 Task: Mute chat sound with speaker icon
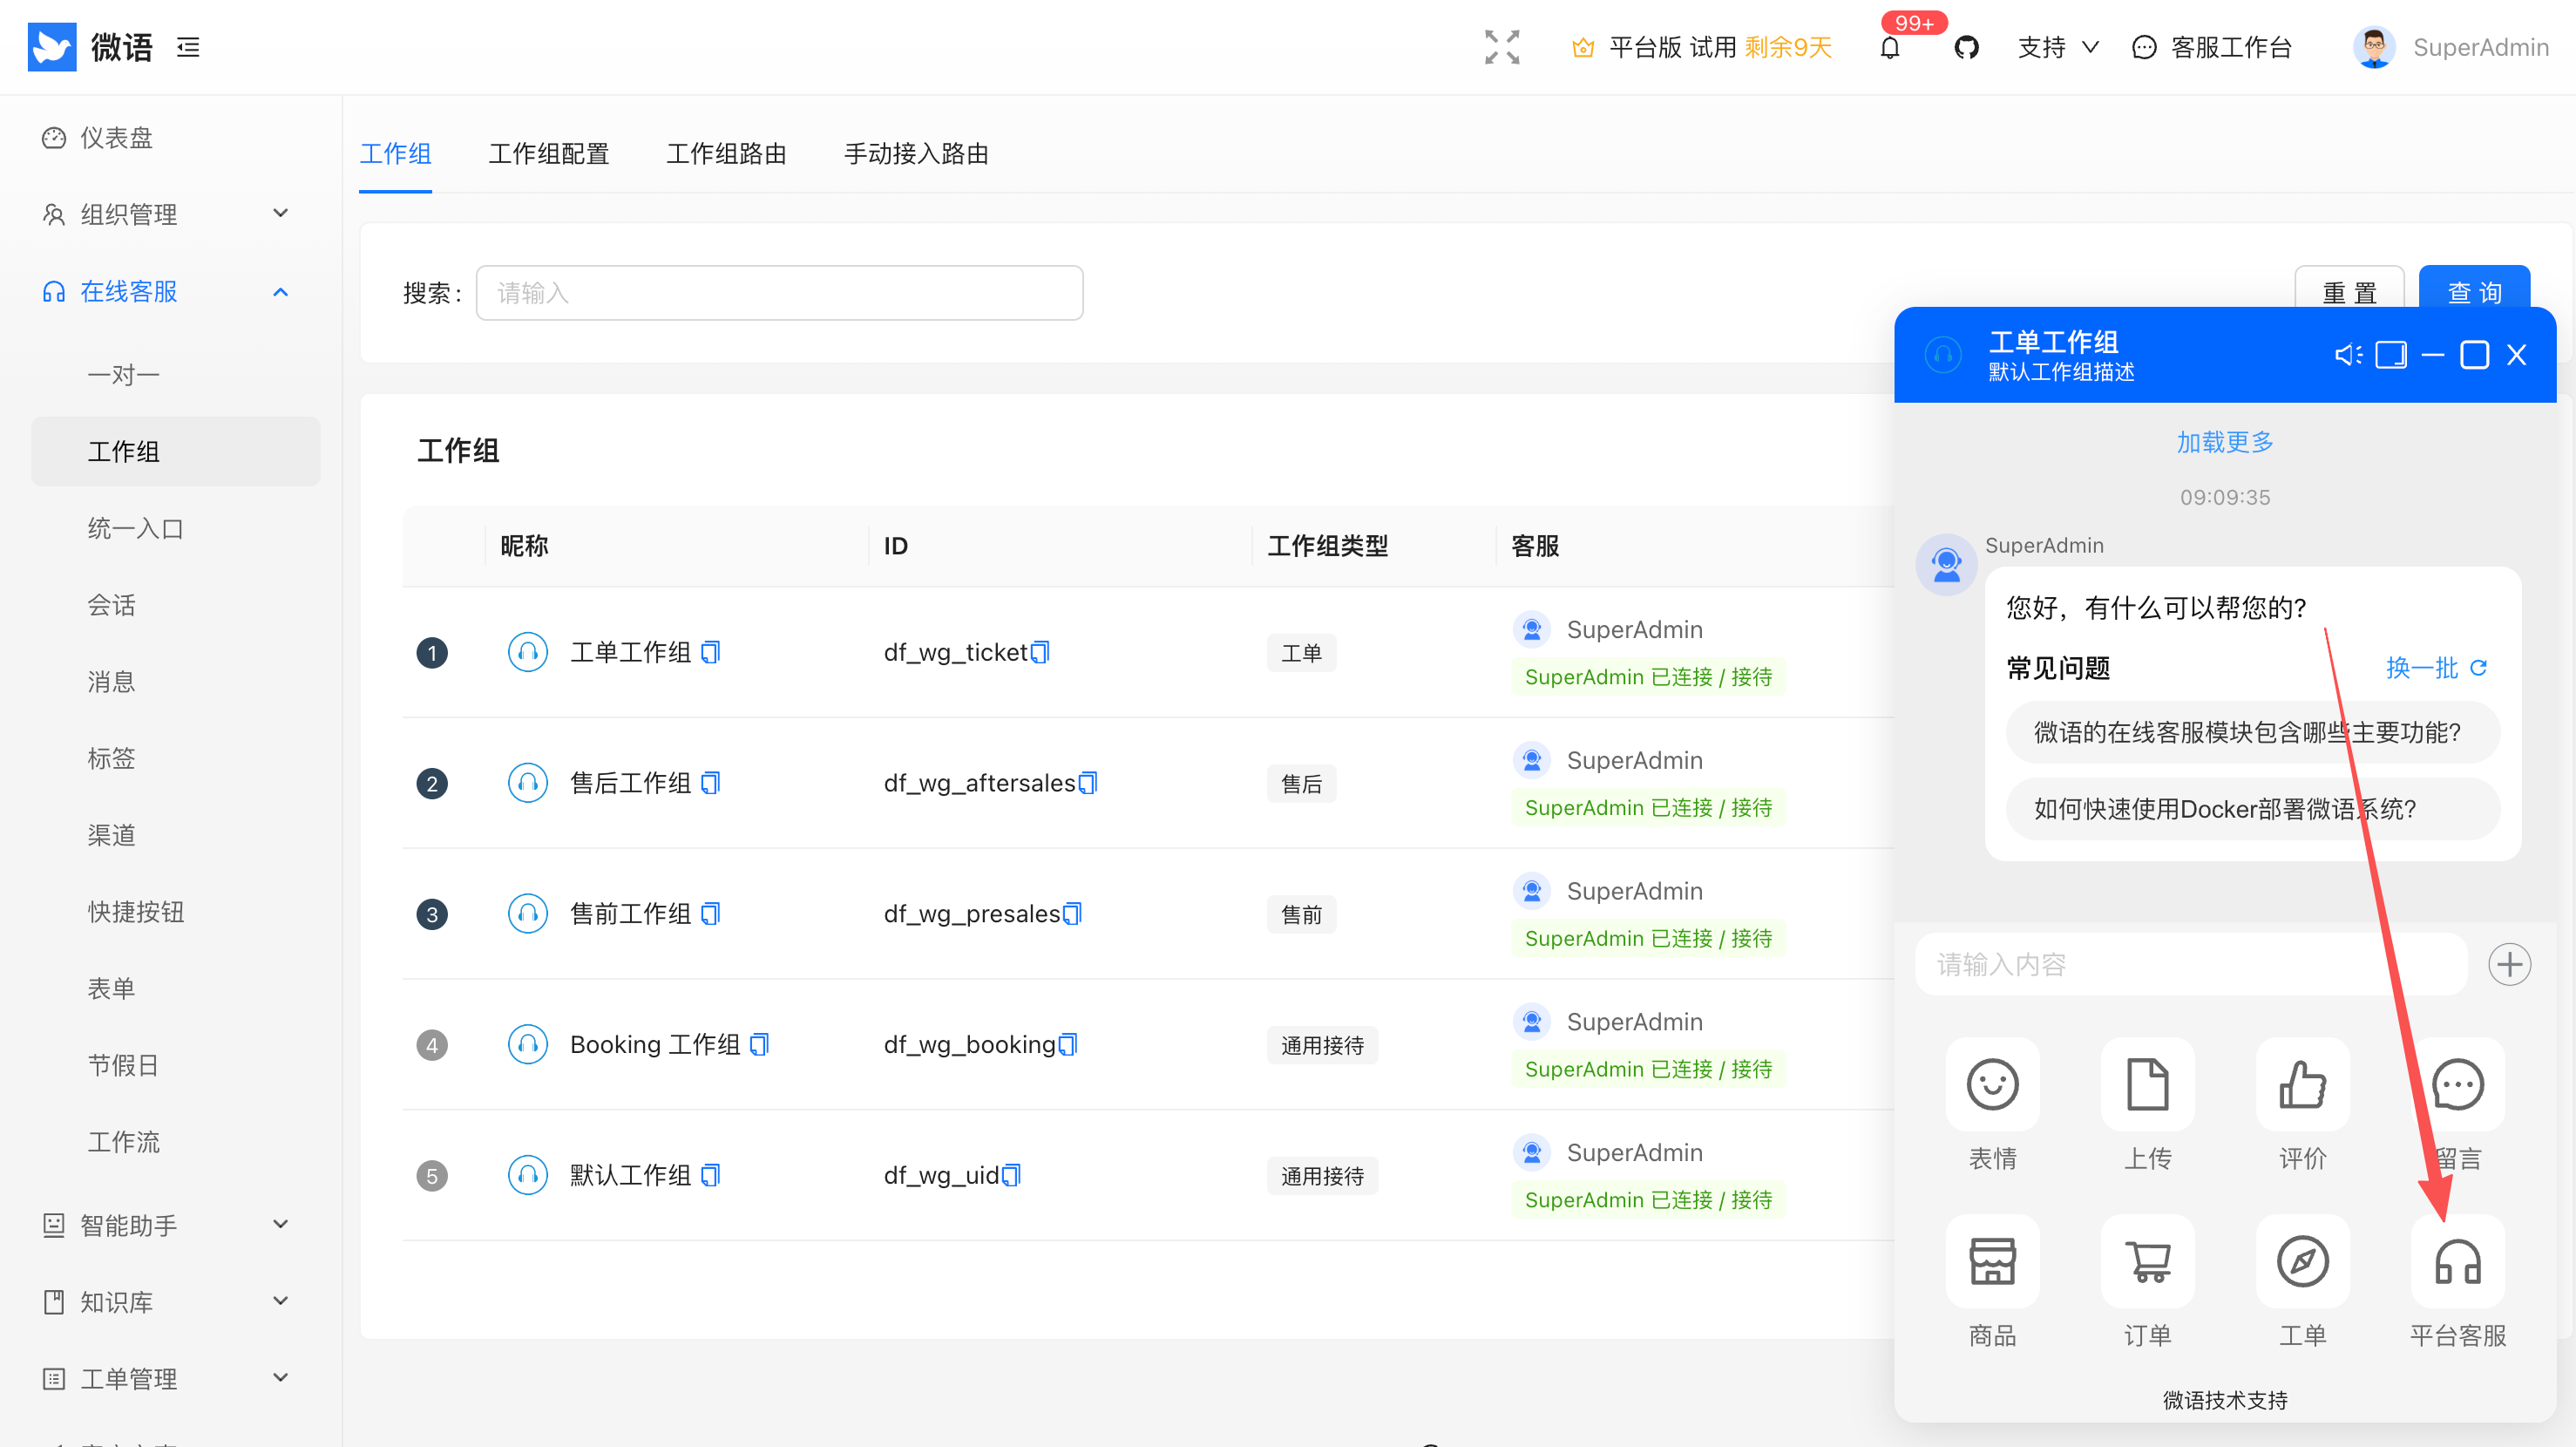(2347, 355)
